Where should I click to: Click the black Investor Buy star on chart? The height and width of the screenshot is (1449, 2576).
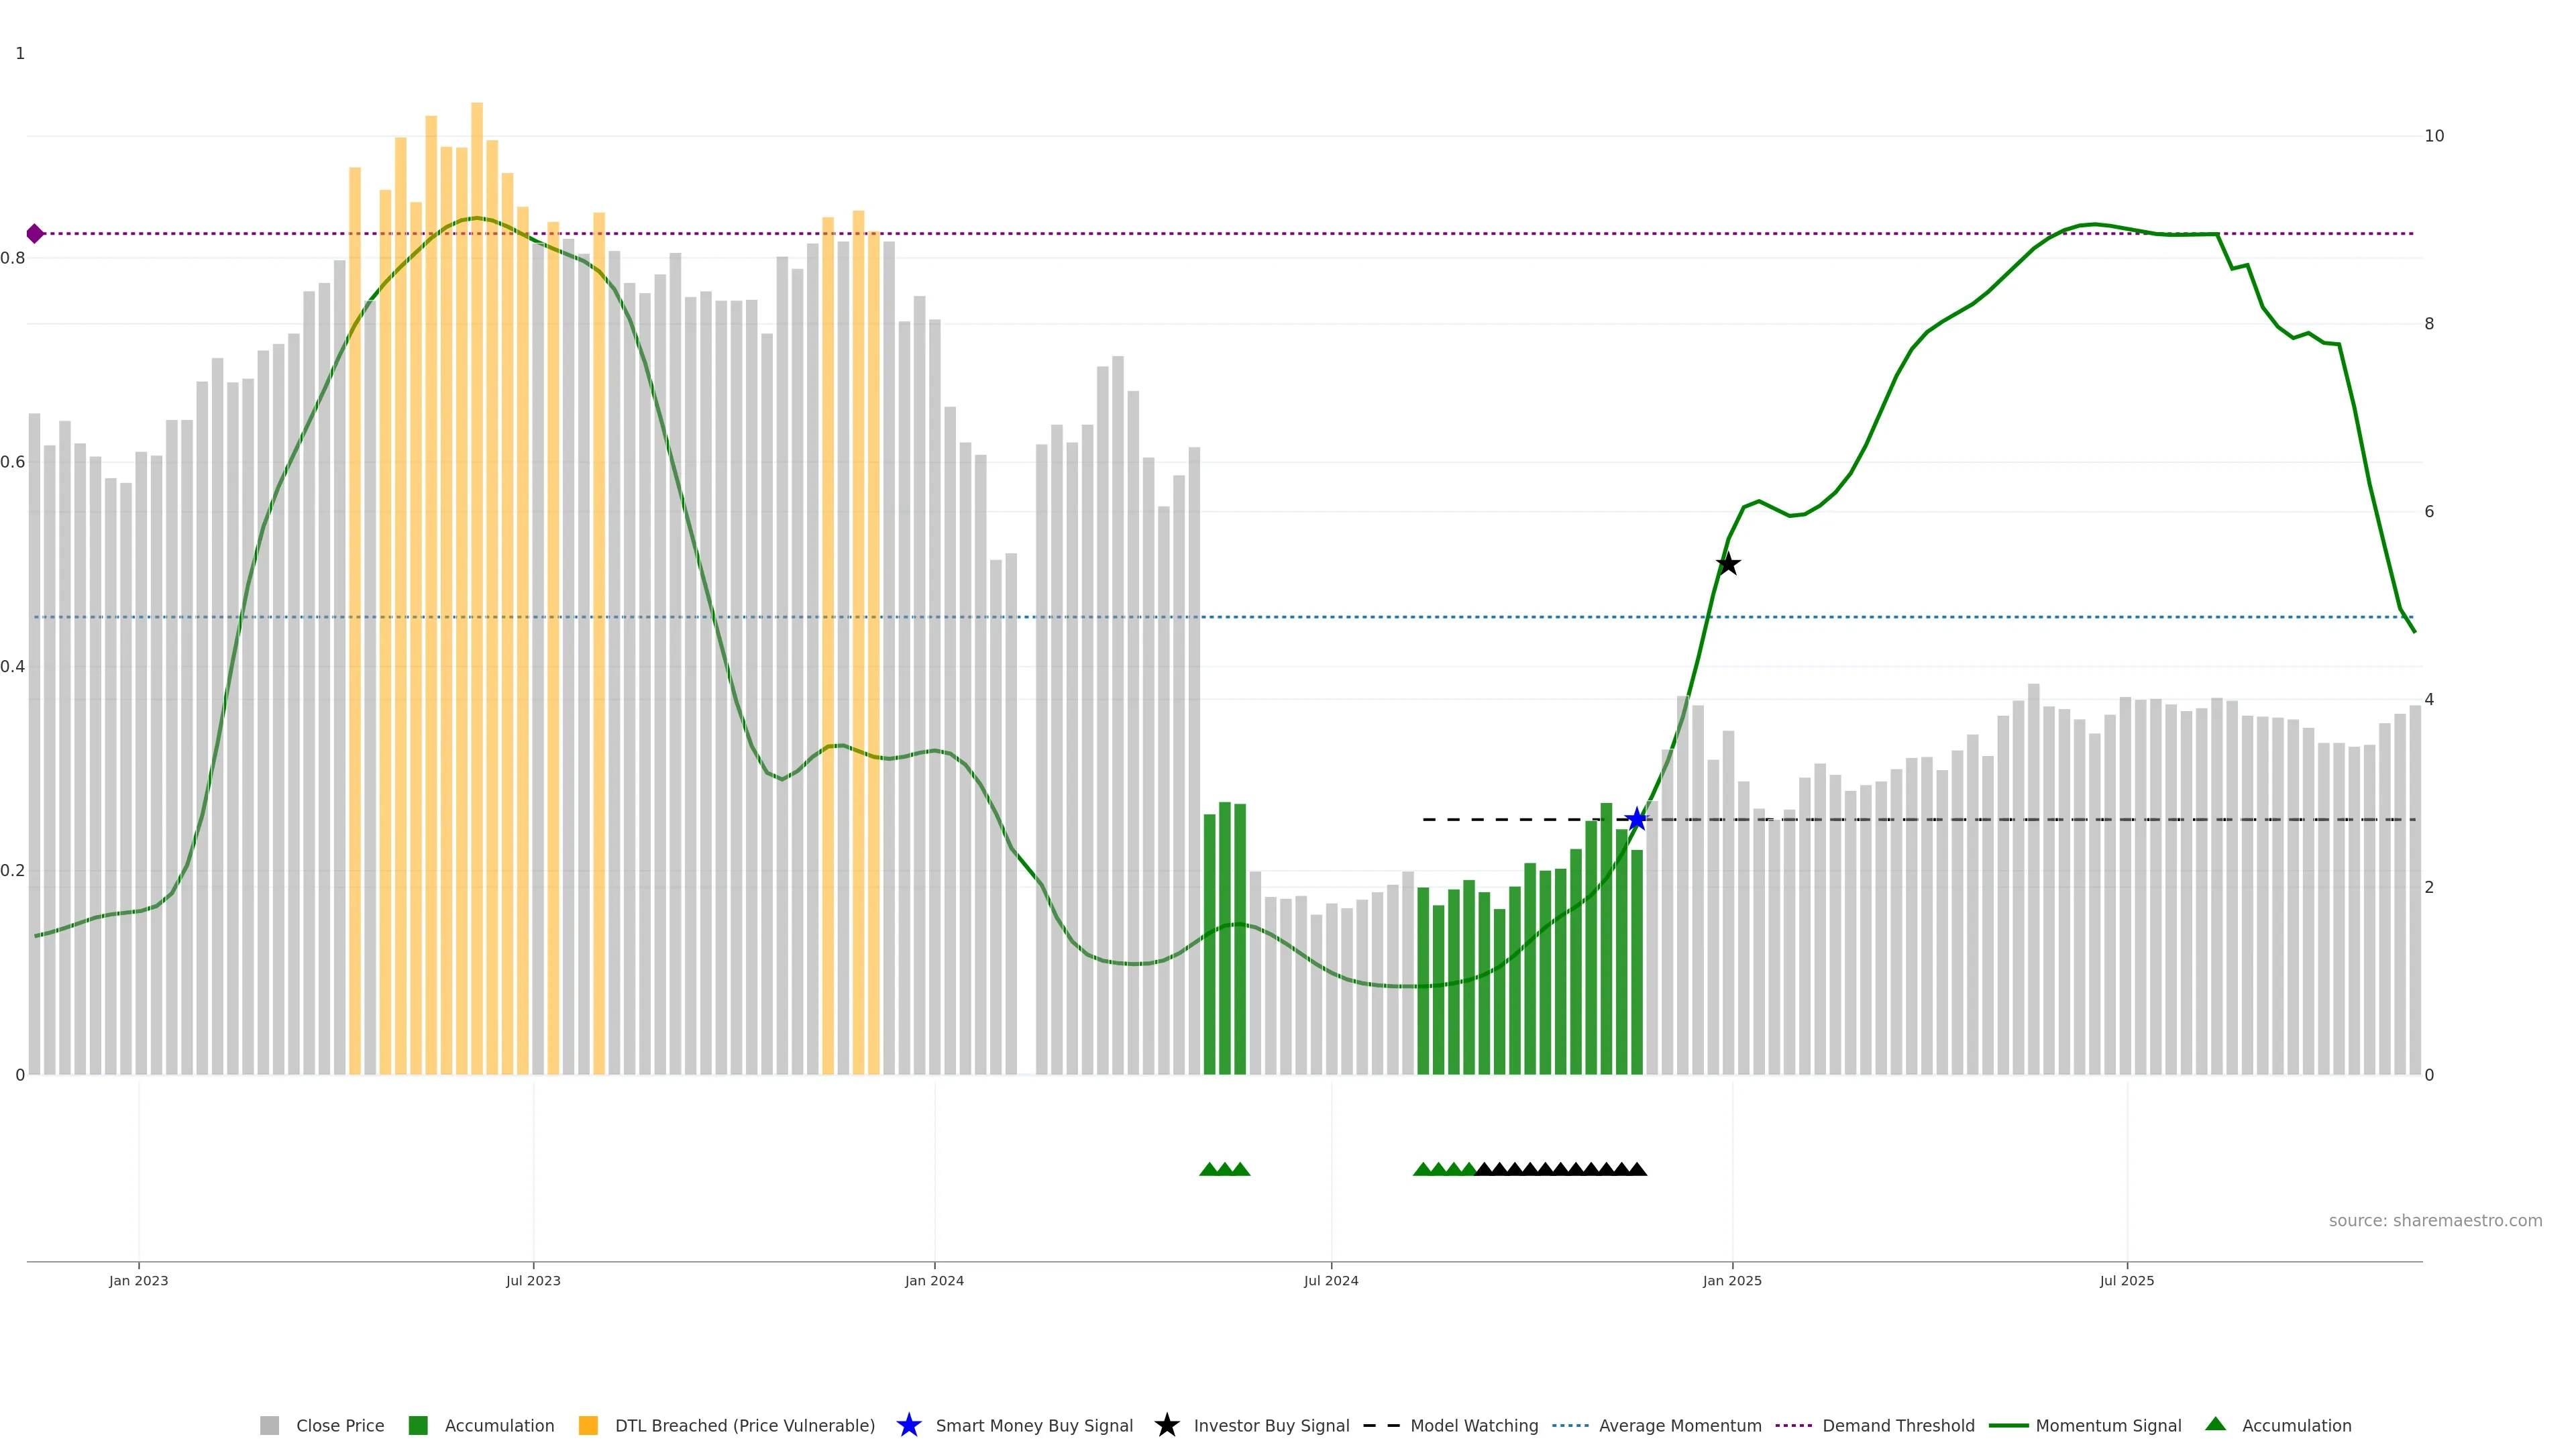[1728, 565]
